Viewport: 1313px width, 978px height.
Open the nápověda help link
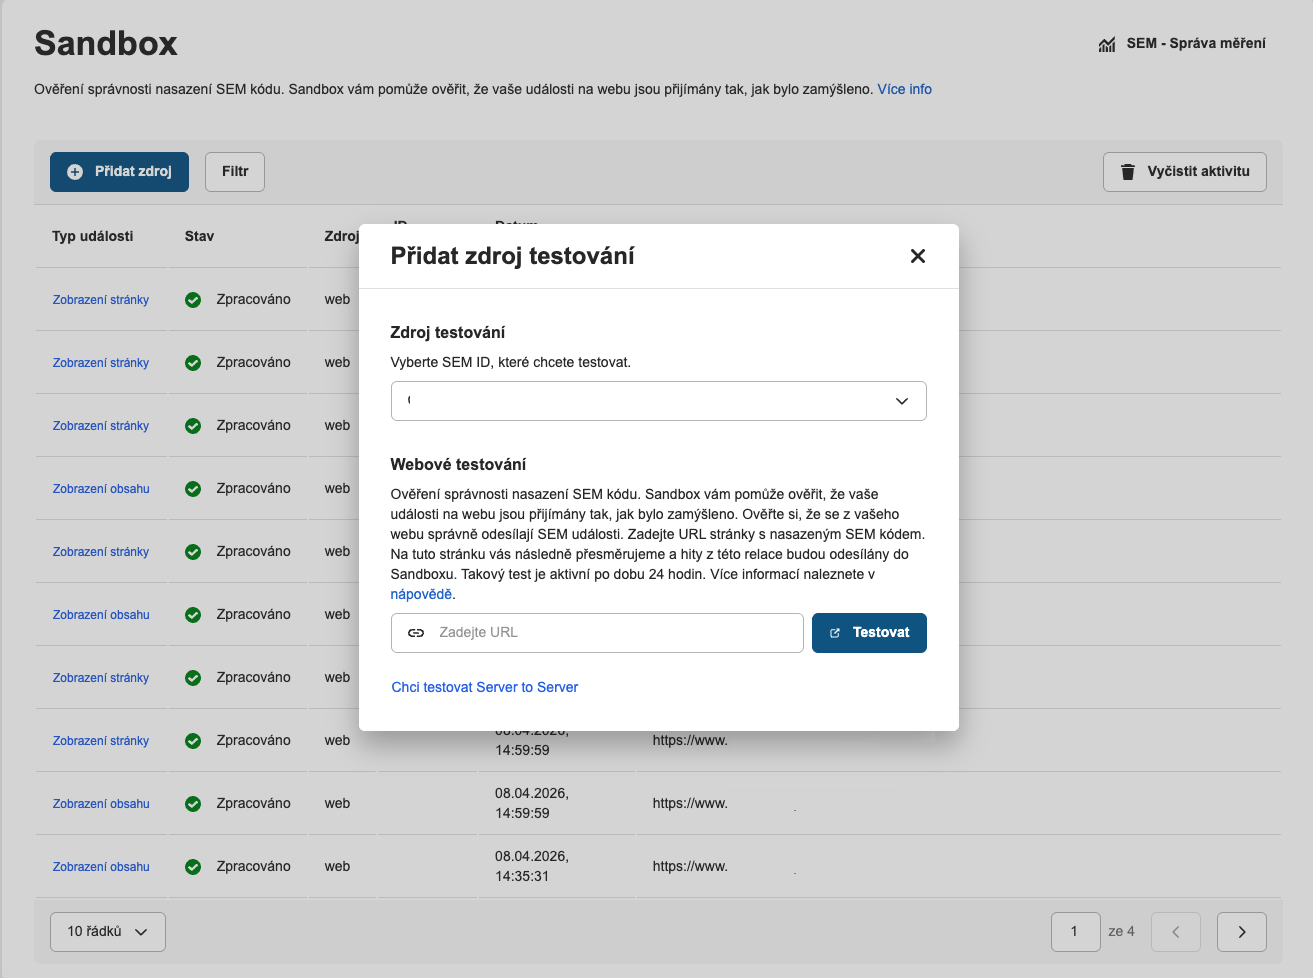[x=421, y=594]
